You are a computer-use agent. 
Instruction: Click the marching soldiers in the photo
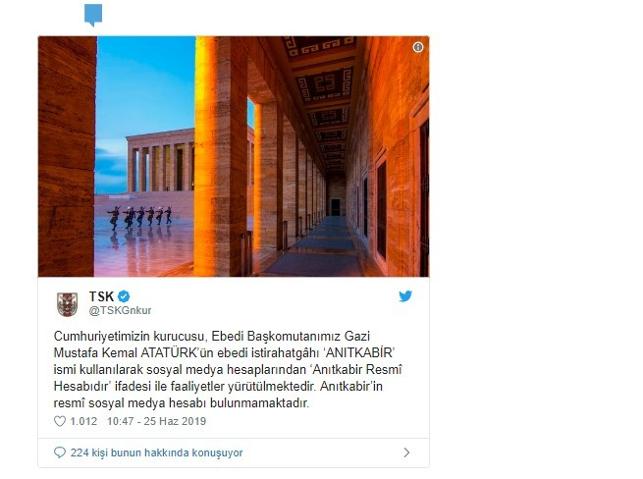(x=140, y=217)
